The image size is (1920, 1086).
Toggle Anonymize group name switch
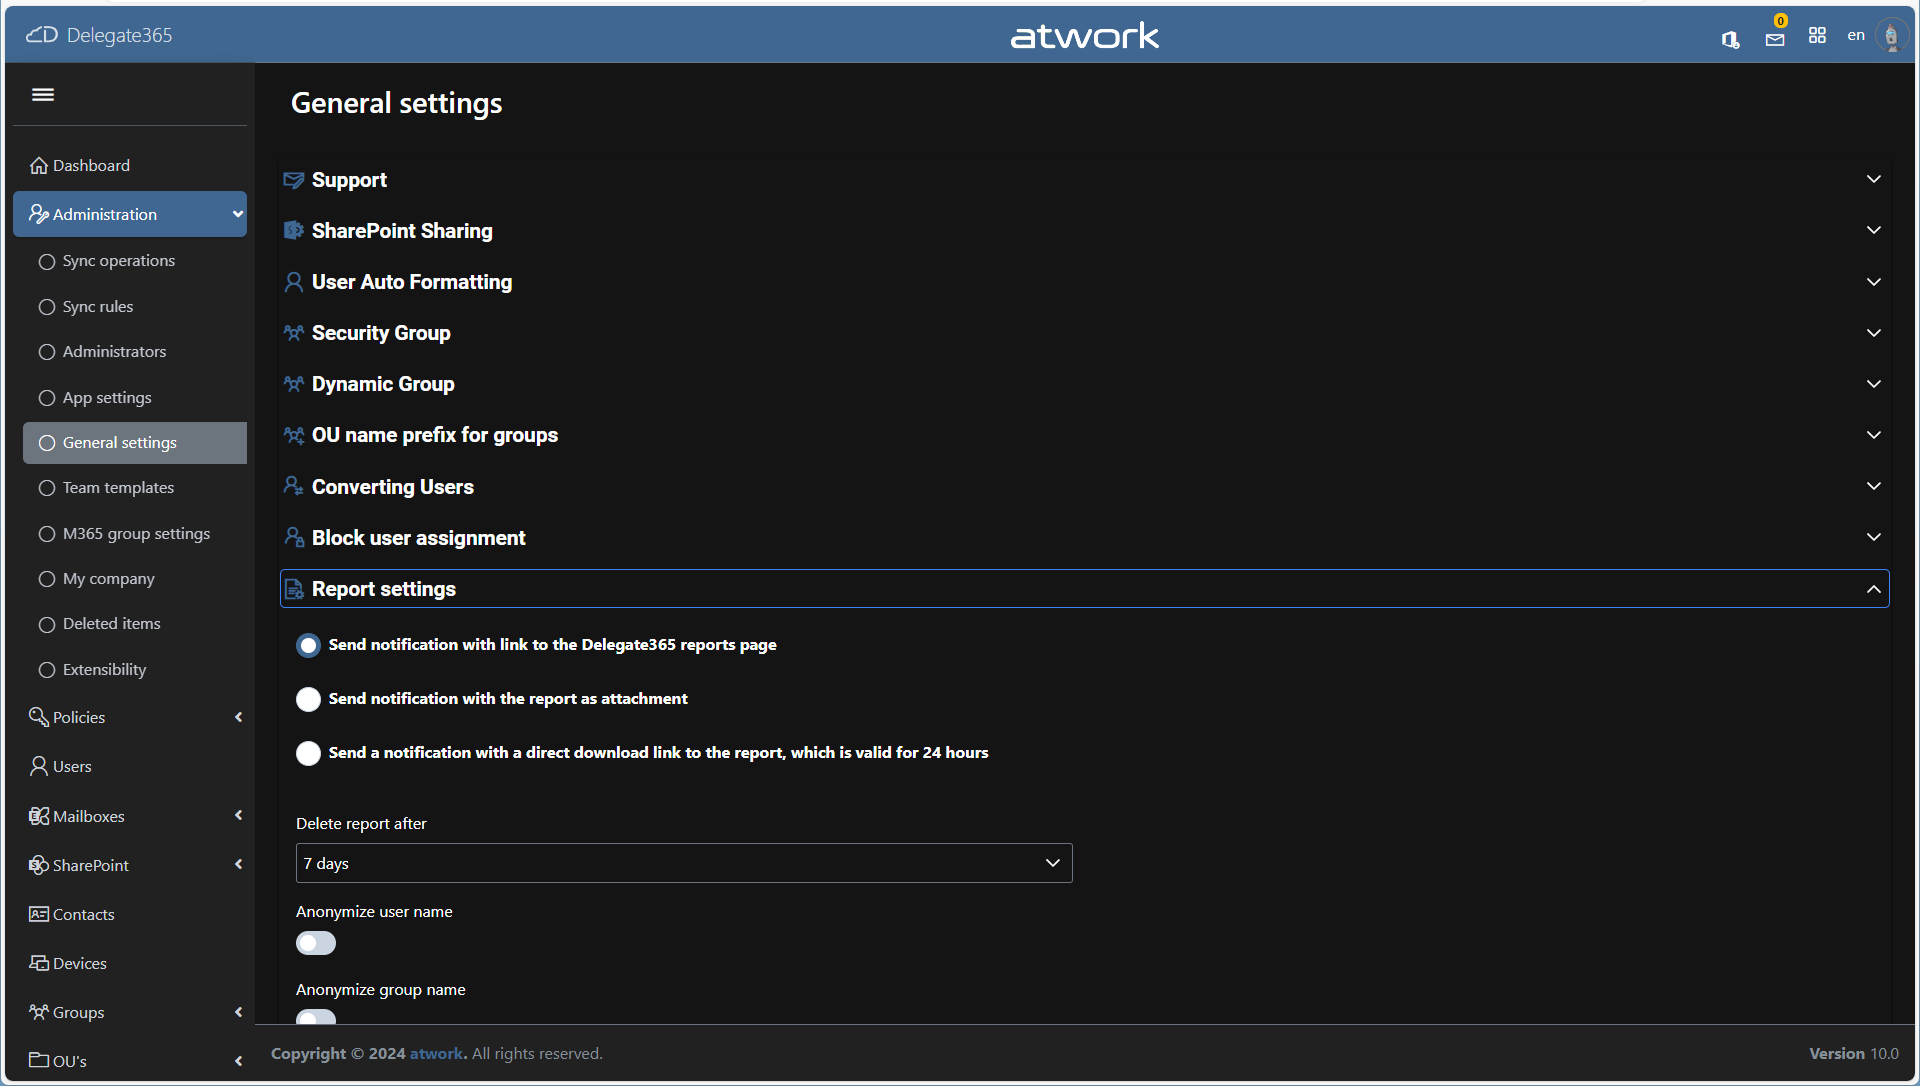(316, 1017)
